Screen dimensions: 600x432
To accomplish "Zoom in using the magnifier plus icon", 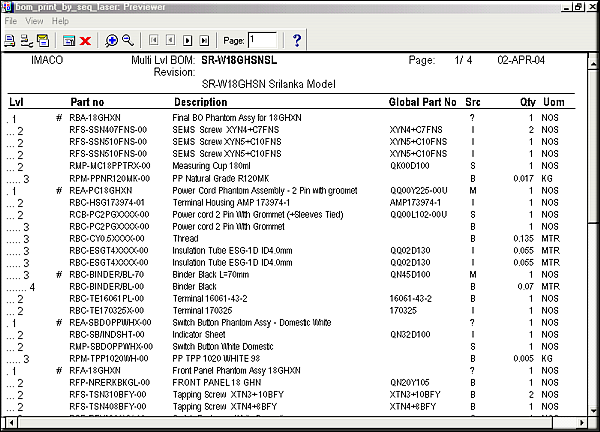I will [111, 40].
